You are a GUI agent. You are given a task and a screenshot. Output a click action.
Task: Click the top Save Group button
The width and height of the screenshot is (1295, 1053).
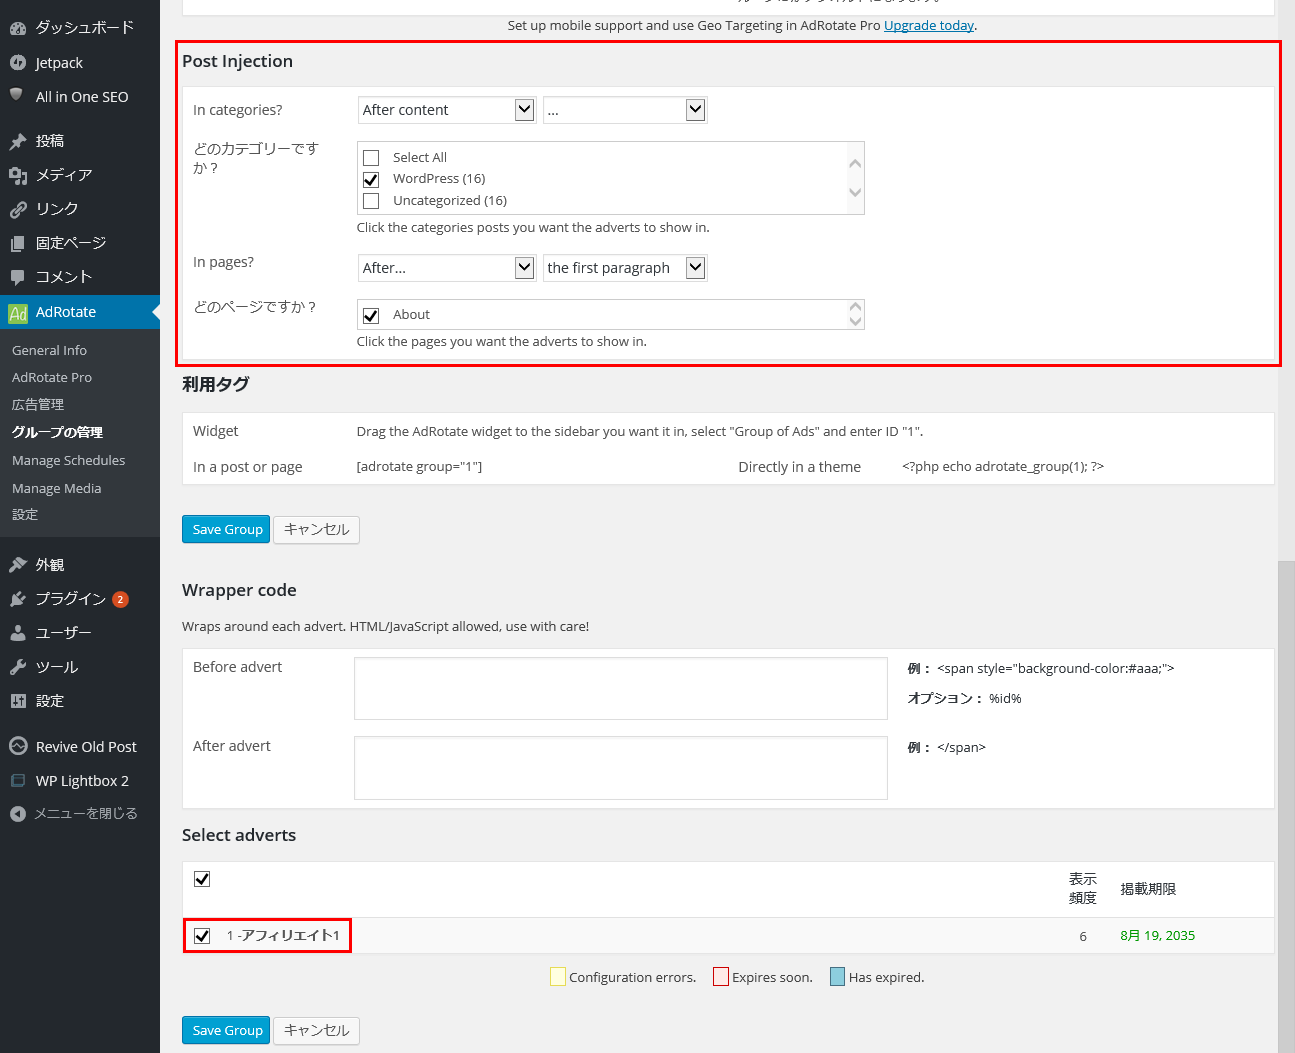coord(227,529)
